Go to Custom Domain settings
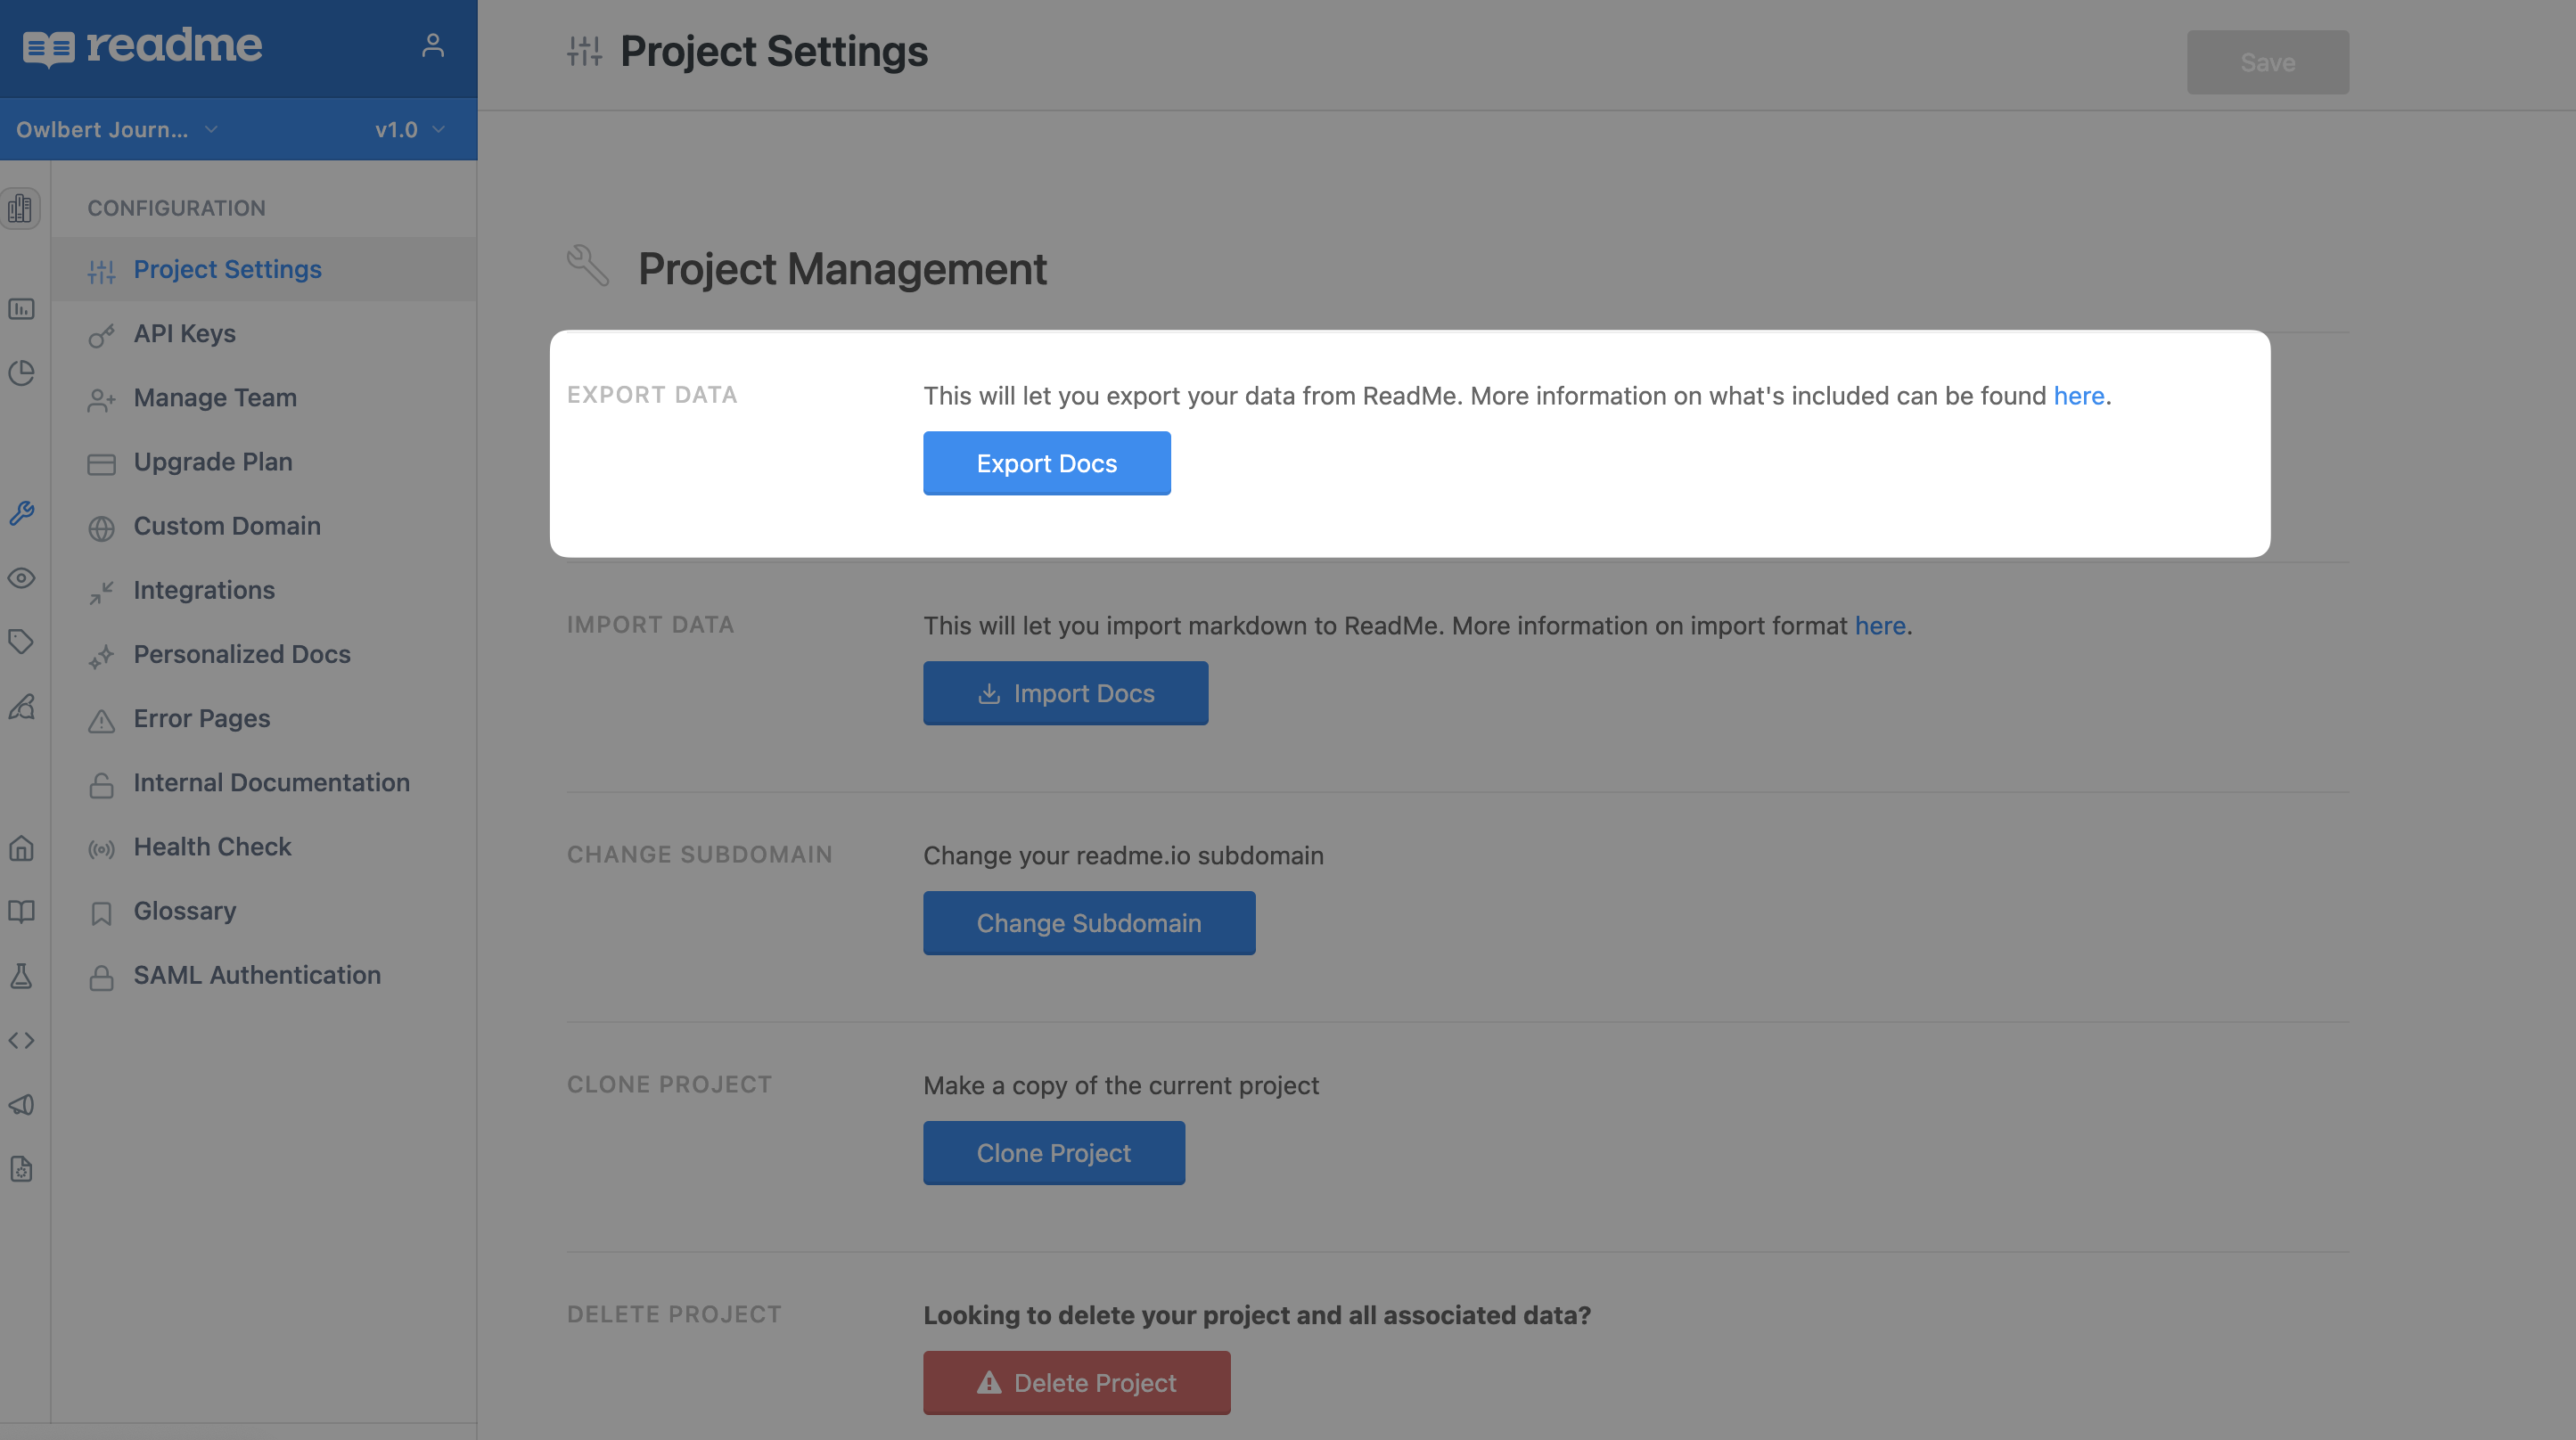The width and height of the screenshot is (2576, 1440). (226, 526)
